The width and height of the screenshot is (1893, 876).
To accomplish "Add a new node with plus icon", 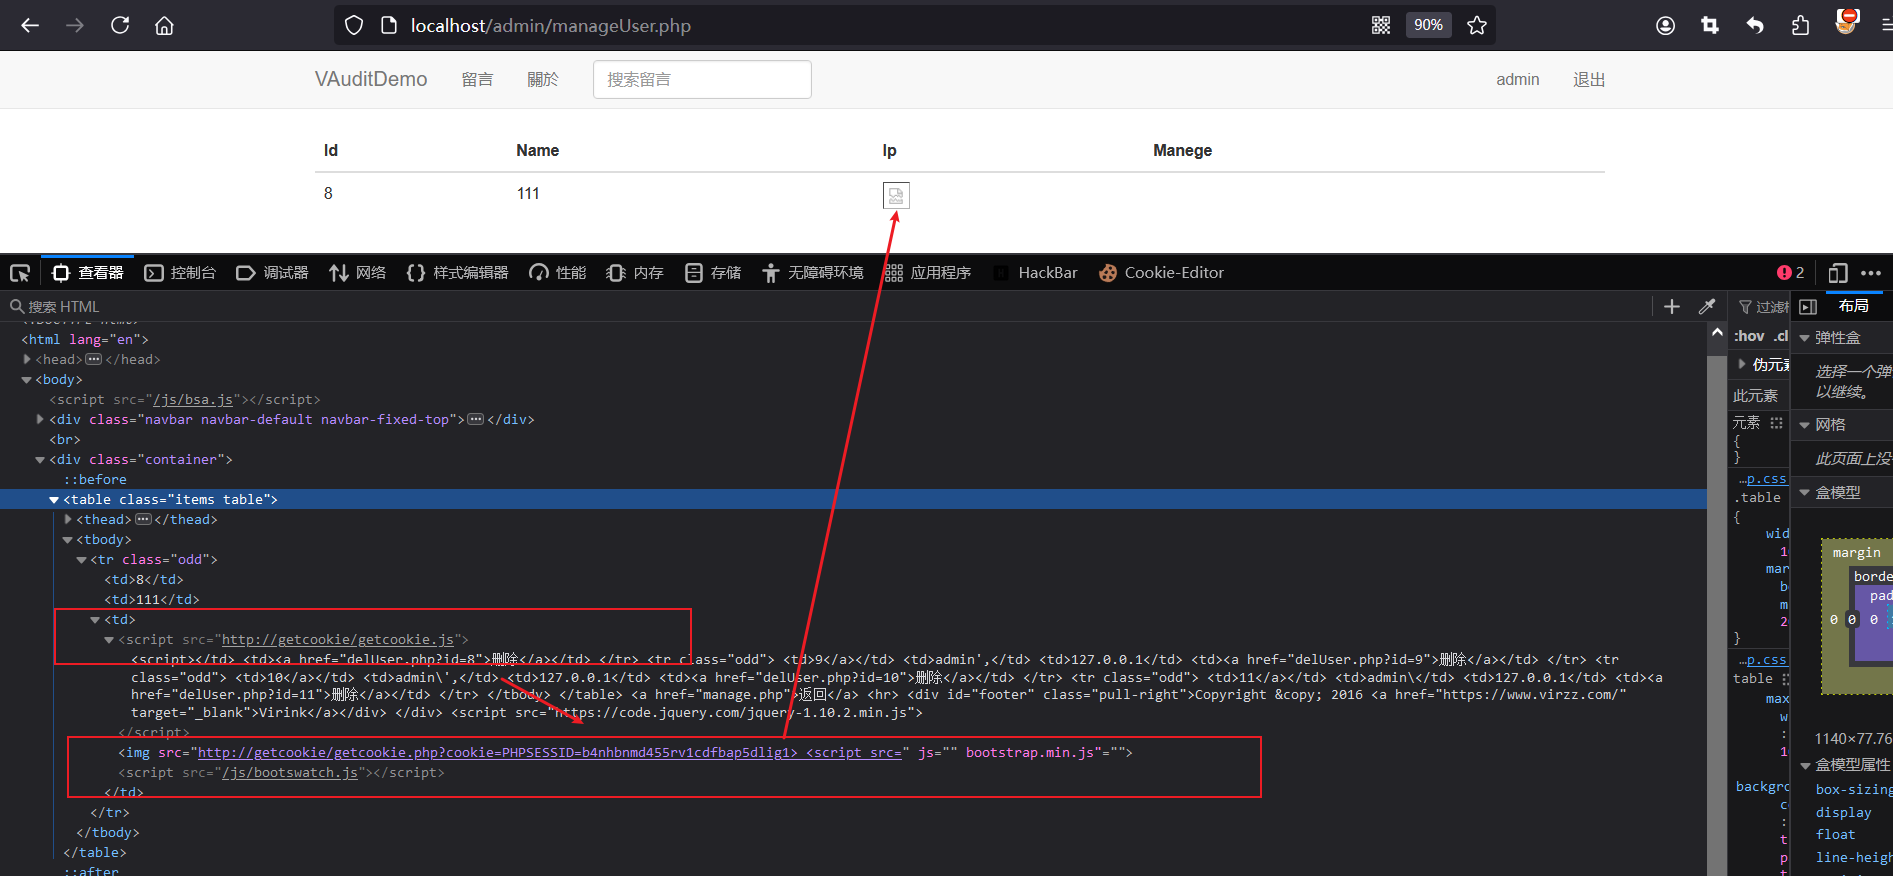I will coord(1672,307).
